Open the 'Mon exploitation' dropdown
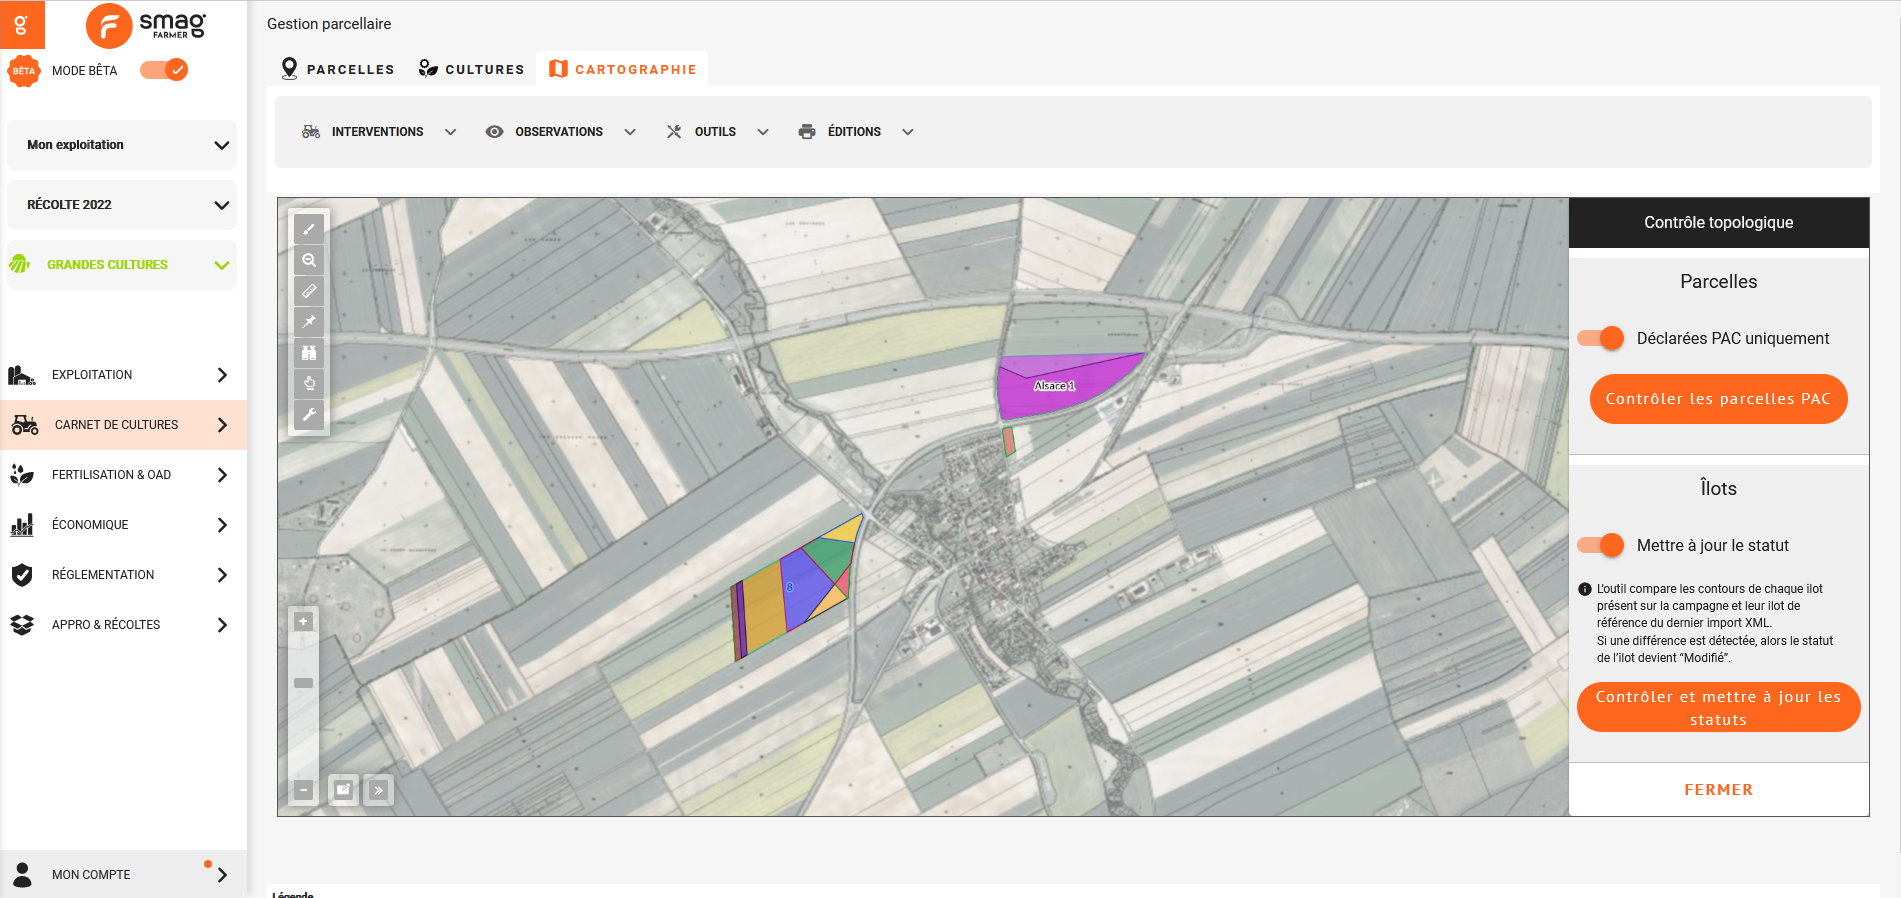1901x898 pixels. (x=122, y=145)
